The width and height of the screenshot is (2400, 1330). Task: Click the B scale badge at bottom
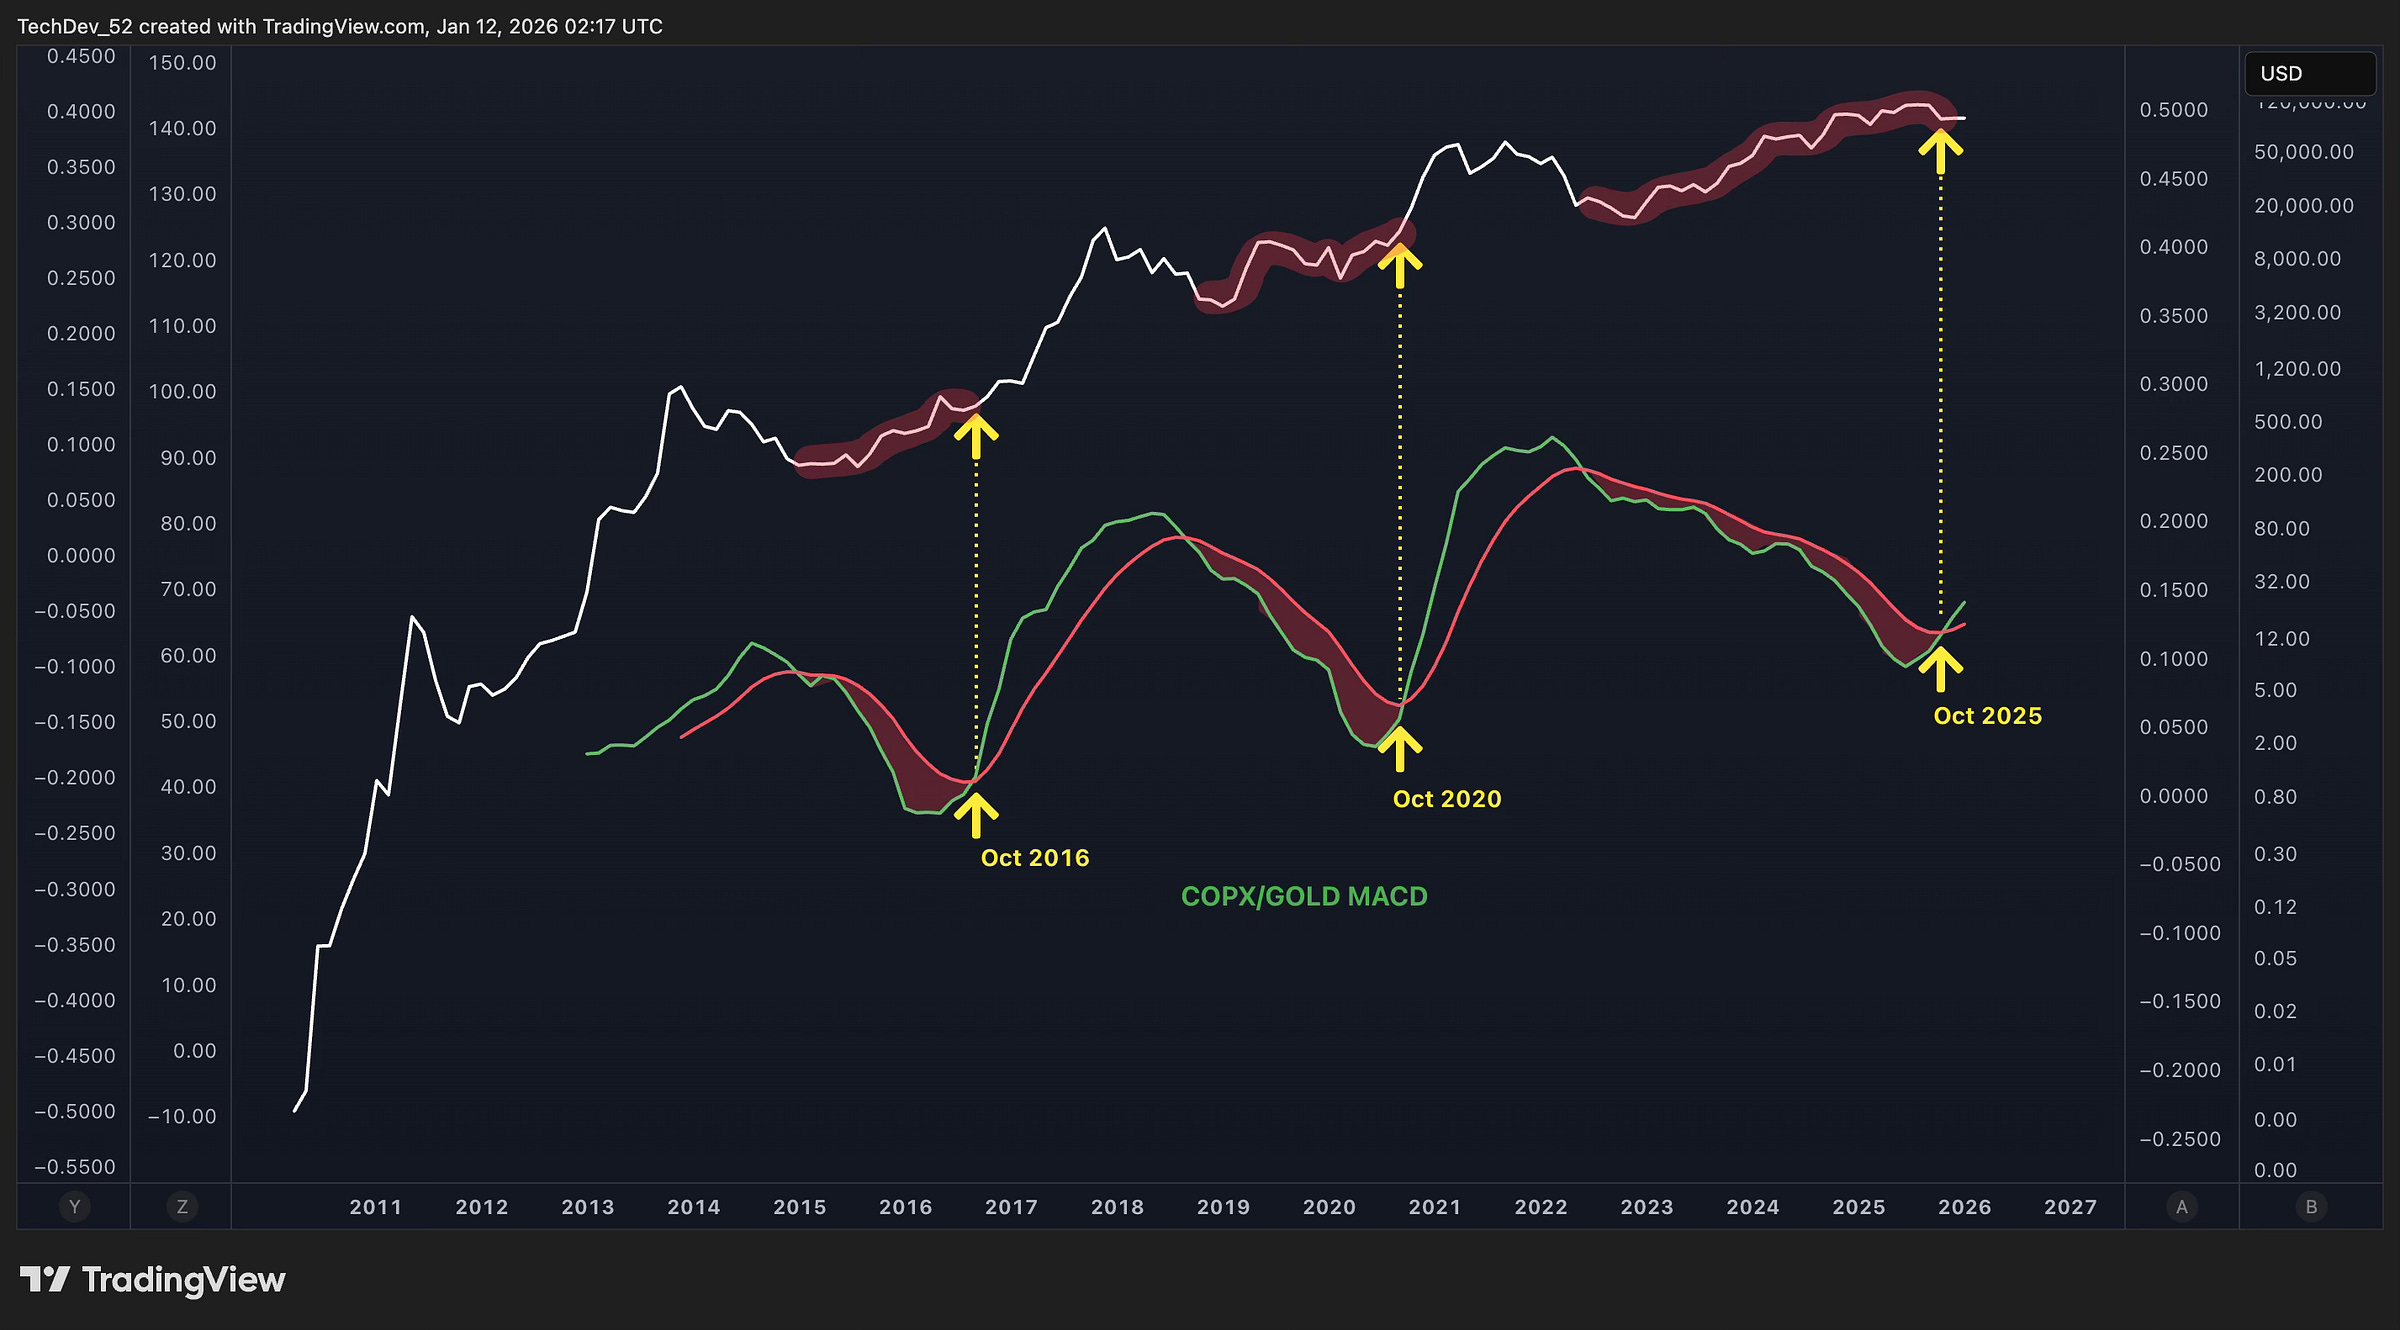point(2311,1207)
